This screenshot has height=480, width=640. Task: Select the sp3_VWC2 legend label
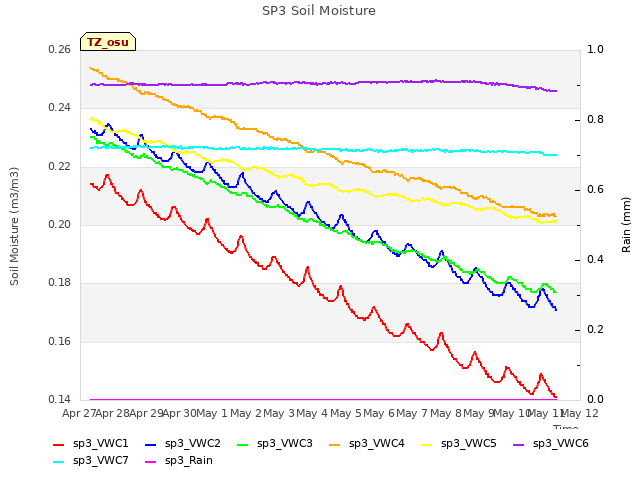(x=193, y=444)
